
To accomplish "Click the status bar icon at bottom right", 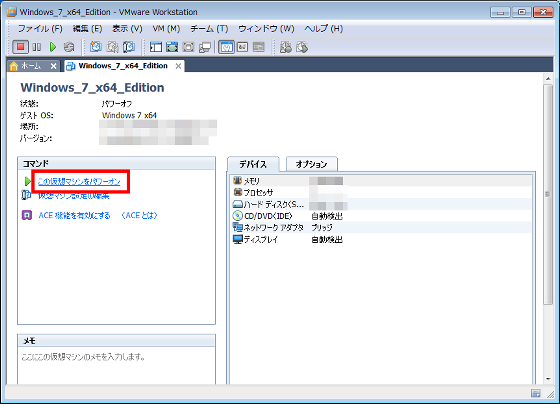I will click(536, 393).
